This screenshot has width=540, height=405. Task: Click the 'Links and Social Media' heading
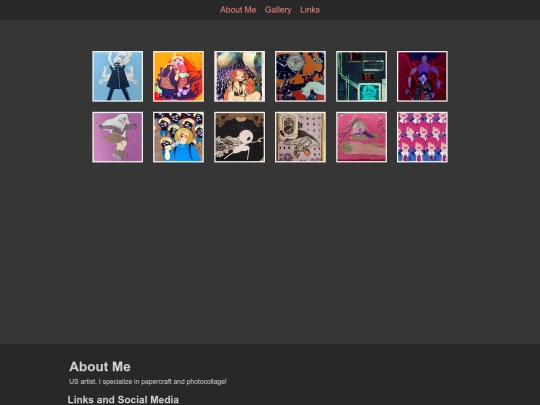tap(123, 400)
